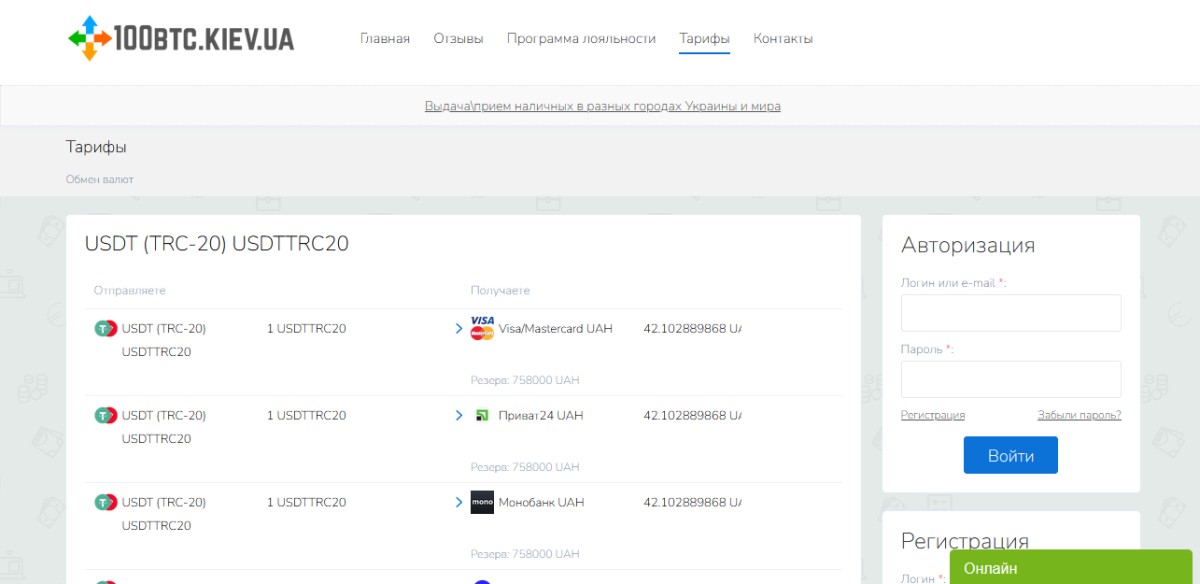Click the USDT (TRC-20) USDTTRC20 heading

tap(217, 244)
